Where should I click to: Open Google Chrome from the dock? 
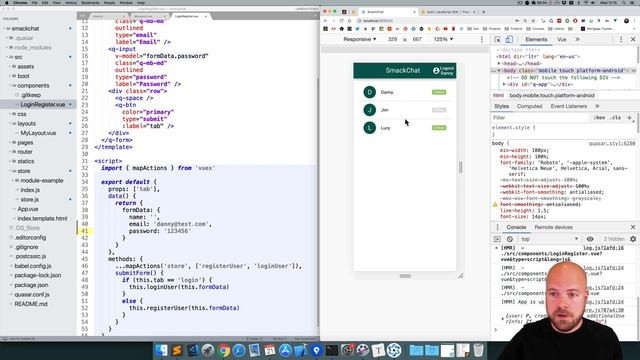pyautogui.click(x=223, y=350)
